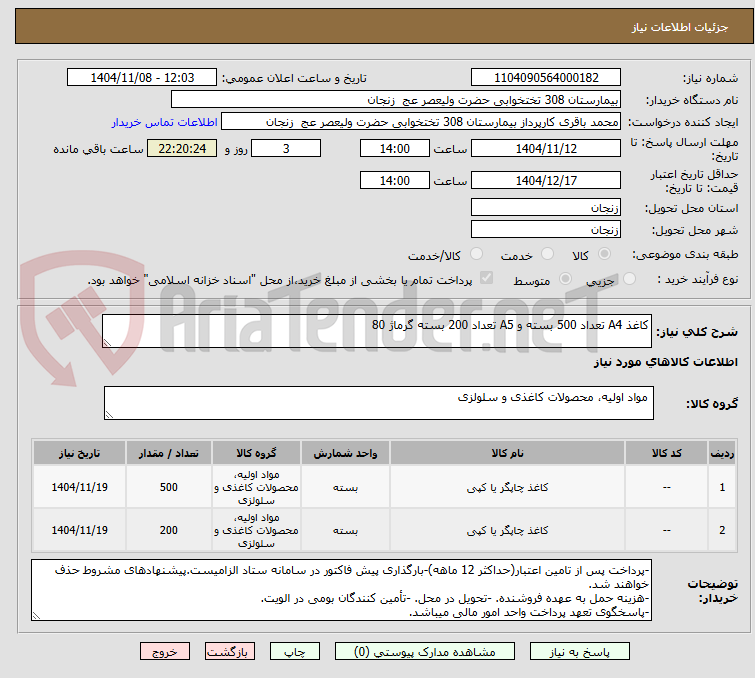Click the اطلاعات کالاهای مورد نیاز heading
This screenshot has width=755, height=678.
click(x=665, y=362)
